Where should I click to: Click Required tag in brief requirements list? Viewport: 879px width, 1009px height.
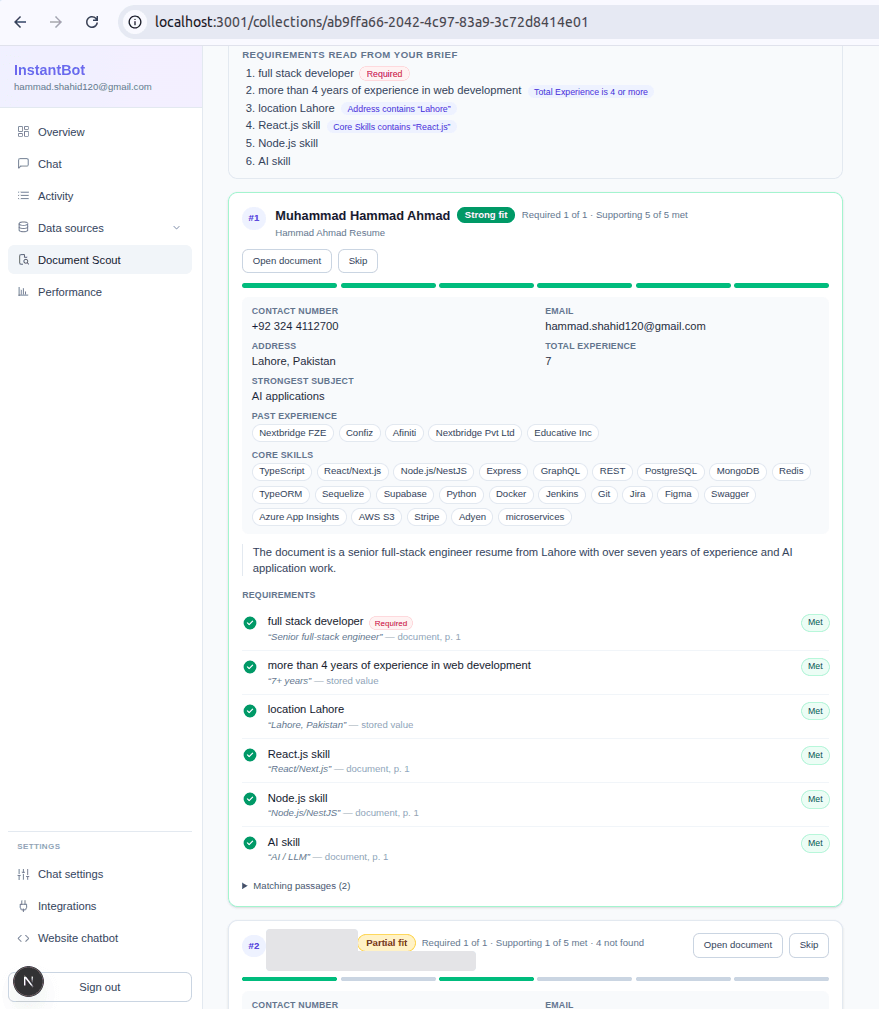click(384, 74)
